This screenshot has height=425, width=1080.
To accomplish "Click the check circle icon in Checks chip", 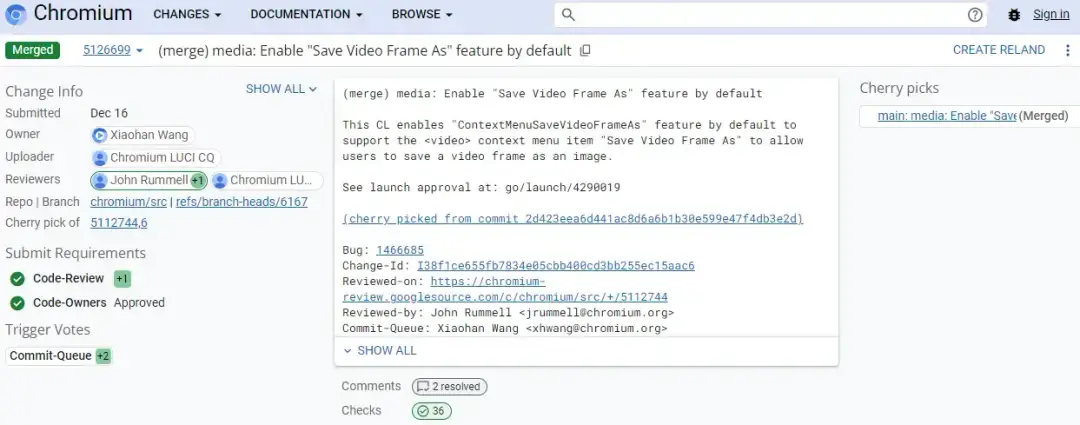I will point(423,411).
